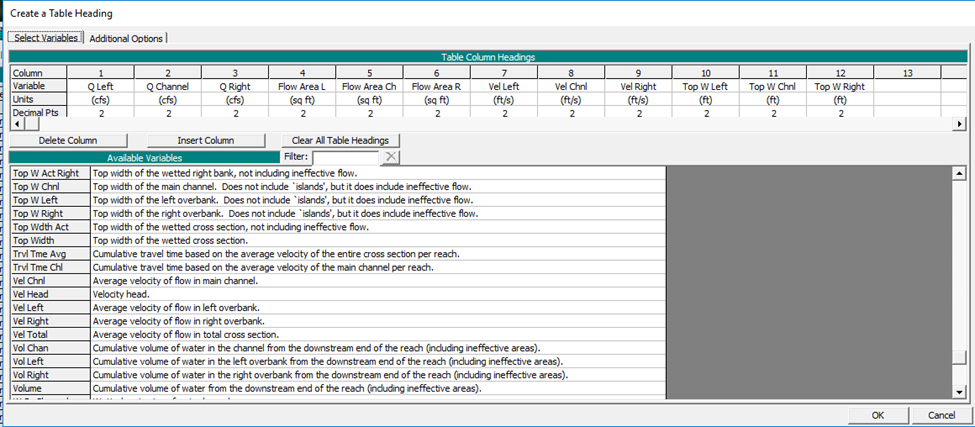This screenshot has height=427, width=975.
Task: Type in the Filter input field
Action: point(346,157)
